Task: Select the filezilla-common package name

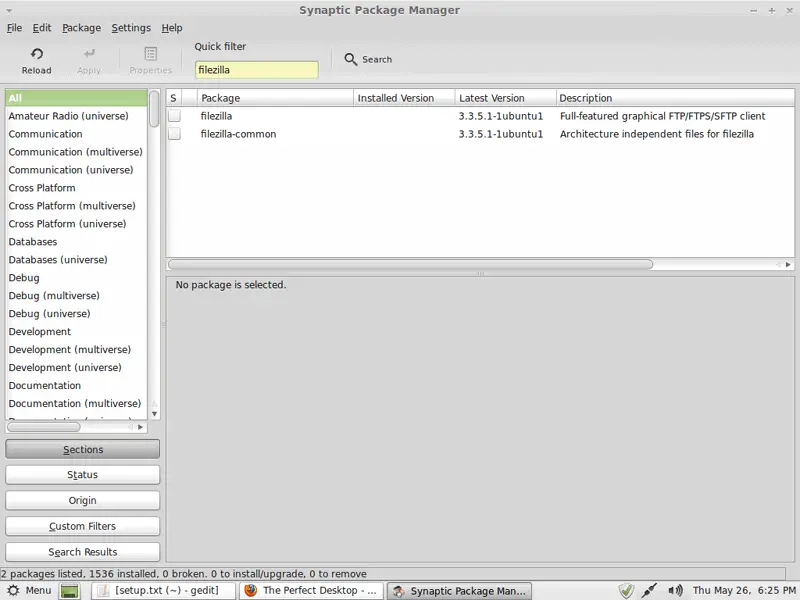Action: coord(238,134)
